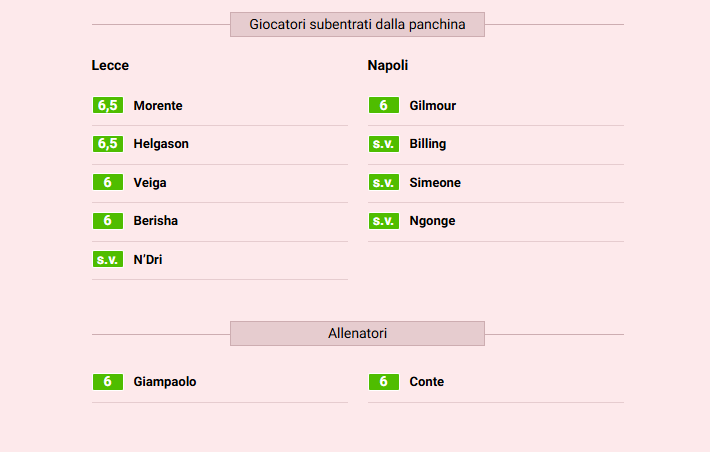Click coach Conte's rating badge

[383, 382]
